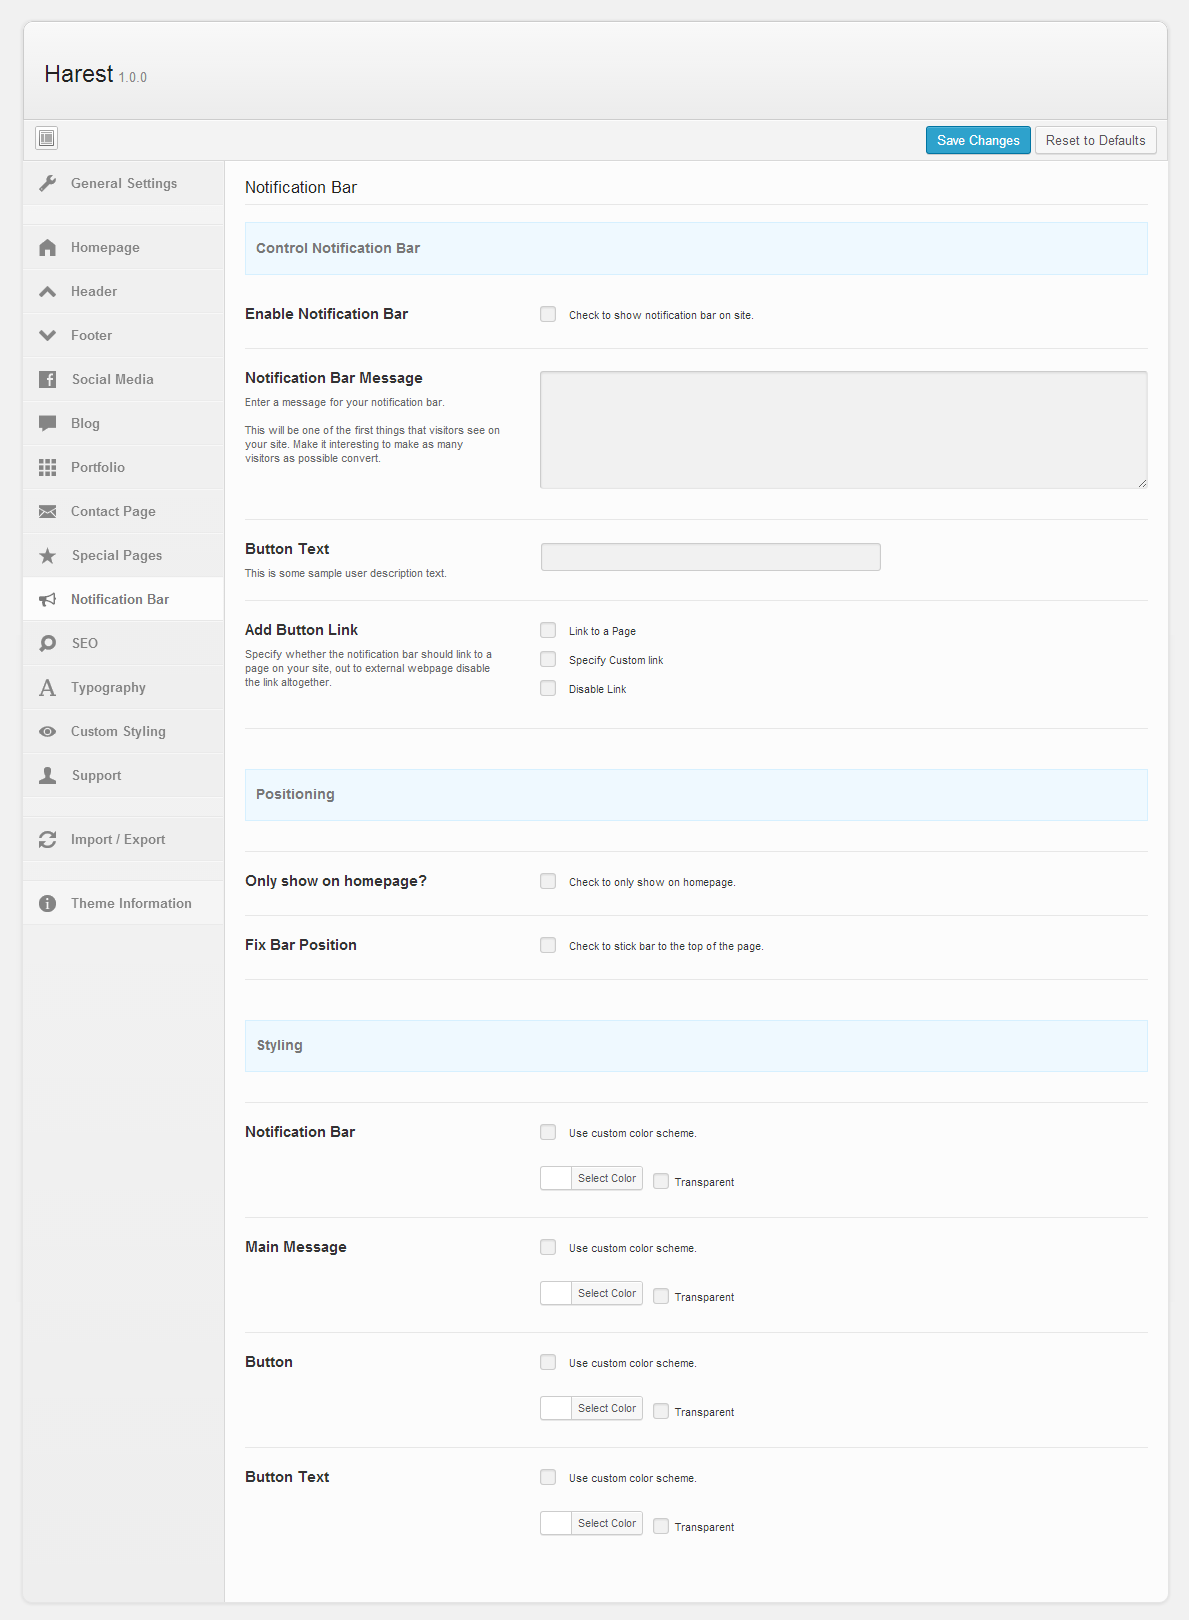The height and width of the screenshot is (1620, 1189).
Task: Click into the Notification Bar Message textarea
Action: click(x=843, y=430)
